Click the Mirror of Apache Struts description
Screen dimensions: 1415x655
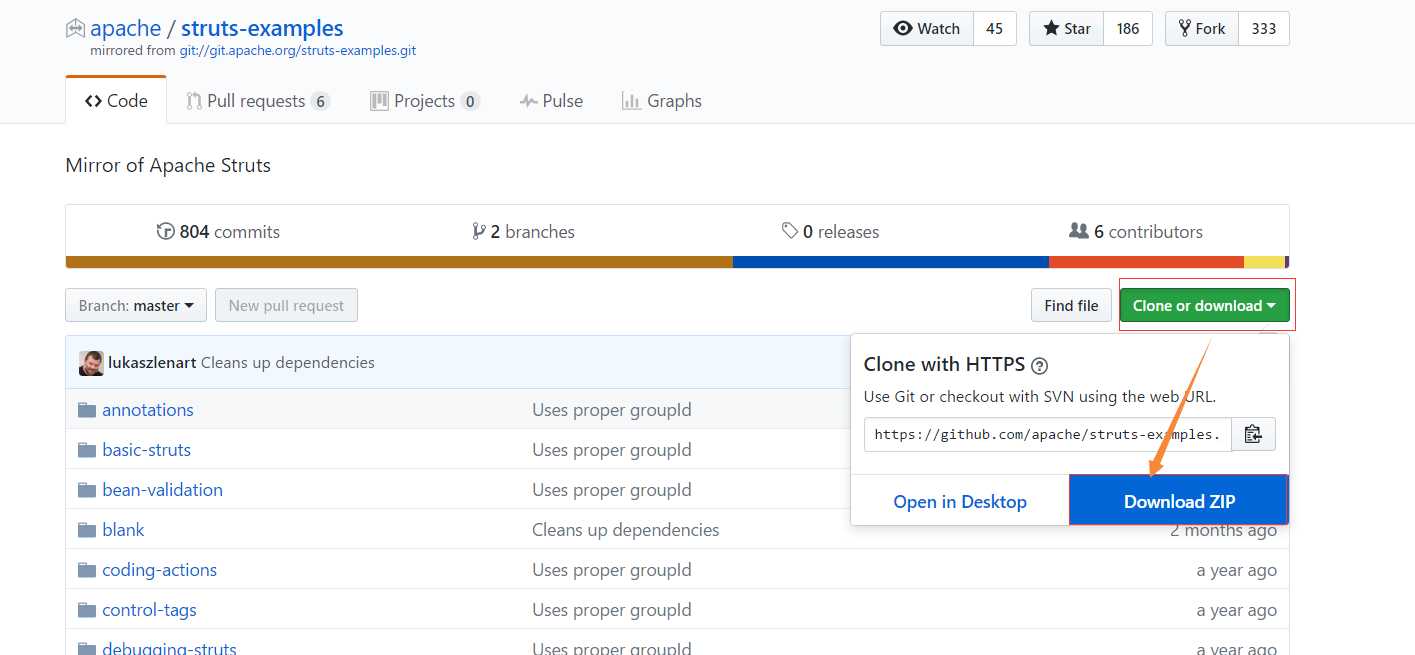(x=168, y=165)
